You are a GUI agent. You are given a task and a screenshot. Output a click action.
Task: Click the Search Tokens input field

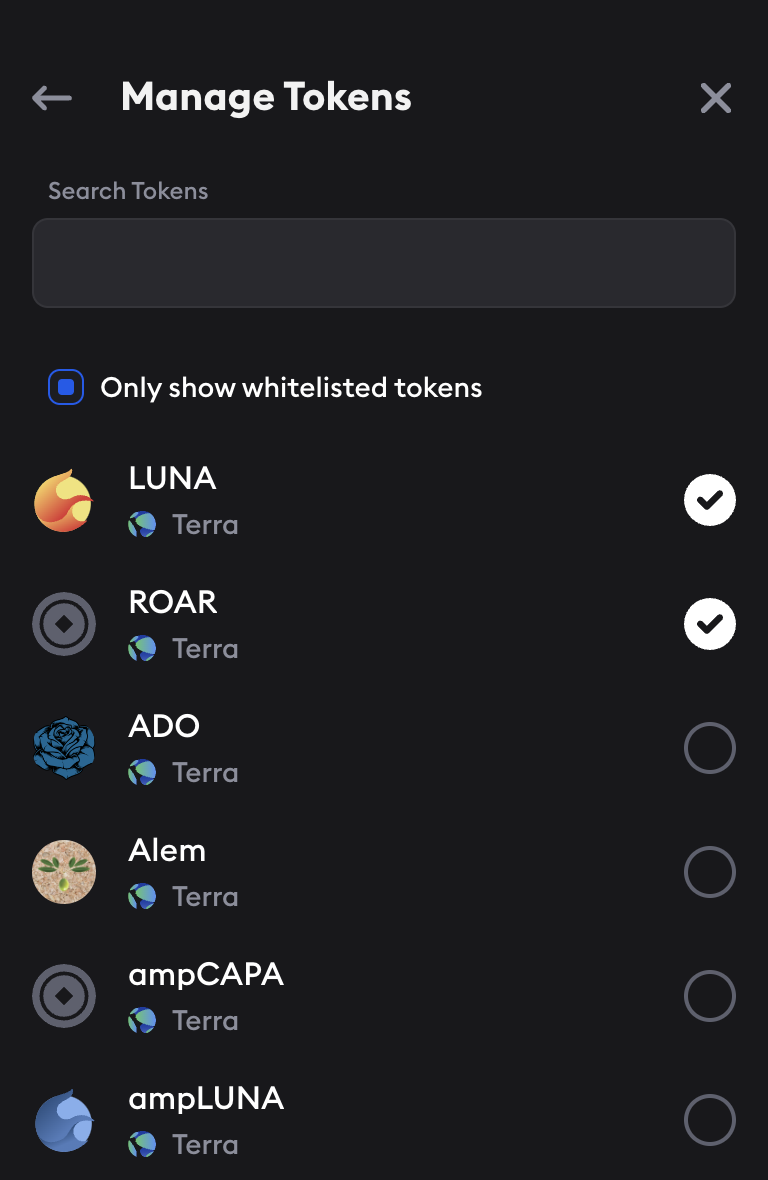(x=384, y=263)
